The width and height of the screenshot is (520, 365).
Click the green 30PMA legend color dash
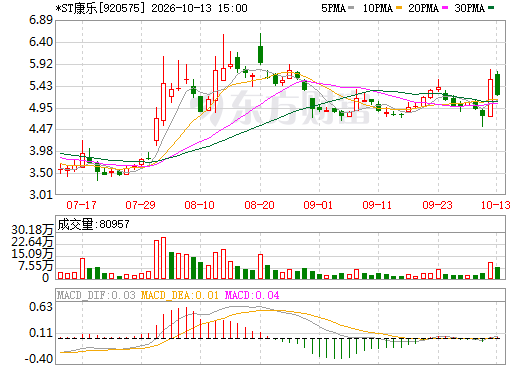[491, 7]
